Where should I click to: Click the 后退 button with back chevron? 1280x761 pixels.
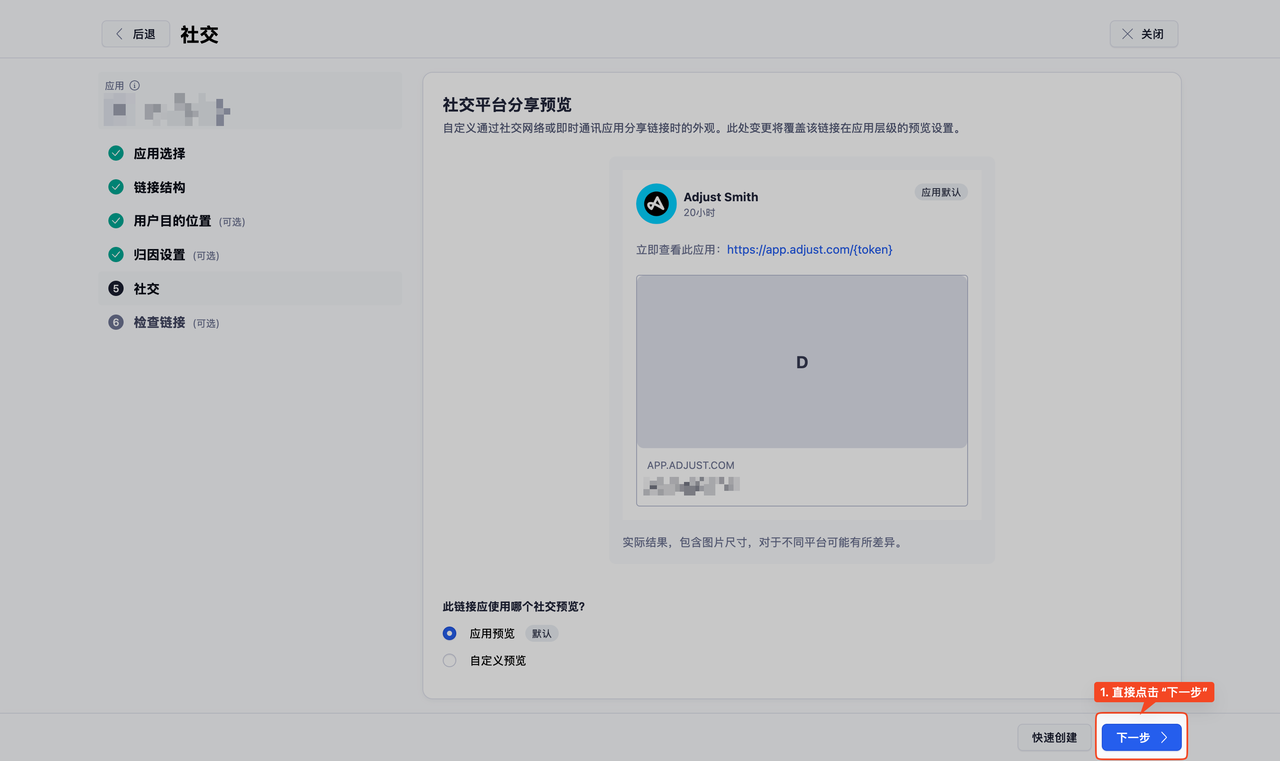coord(135,33)
